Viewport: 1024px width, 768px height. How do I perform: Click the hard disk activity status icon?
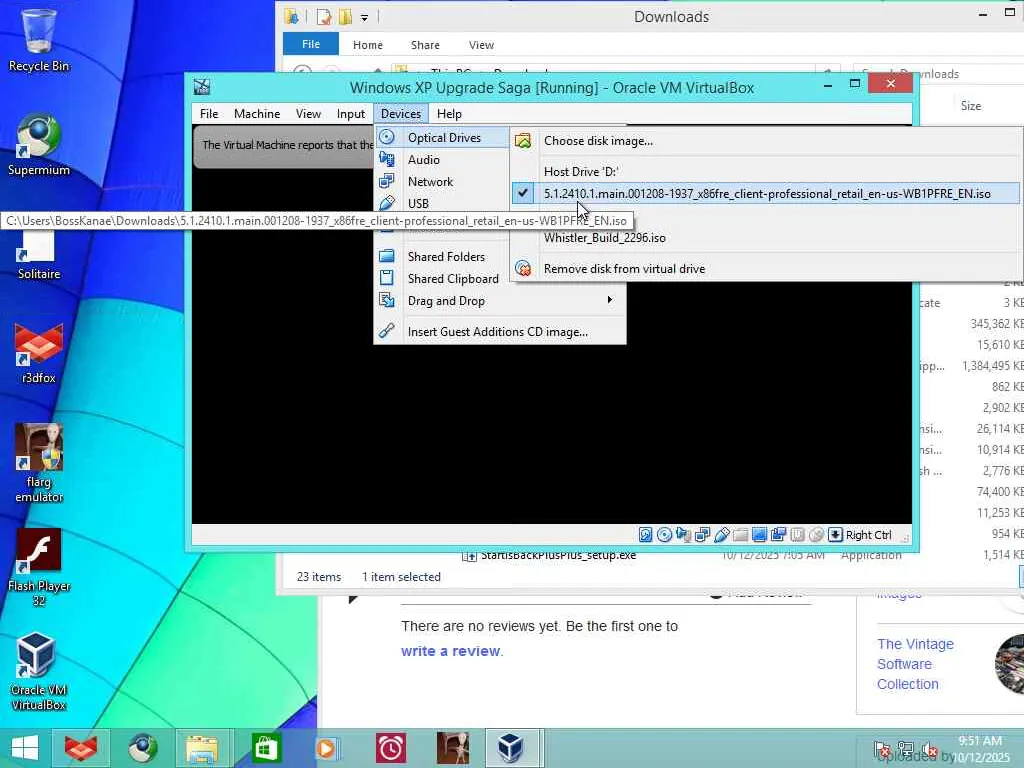pyautogui.click(x=645, y=535)
